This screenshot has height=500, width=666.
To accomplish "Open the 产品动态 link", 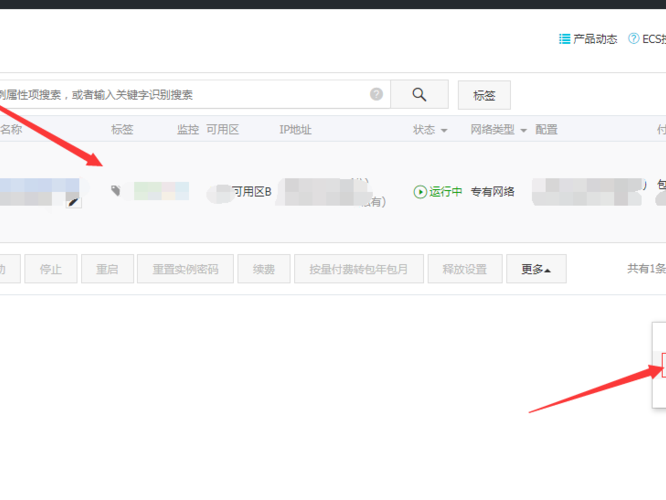I will 595,39.
